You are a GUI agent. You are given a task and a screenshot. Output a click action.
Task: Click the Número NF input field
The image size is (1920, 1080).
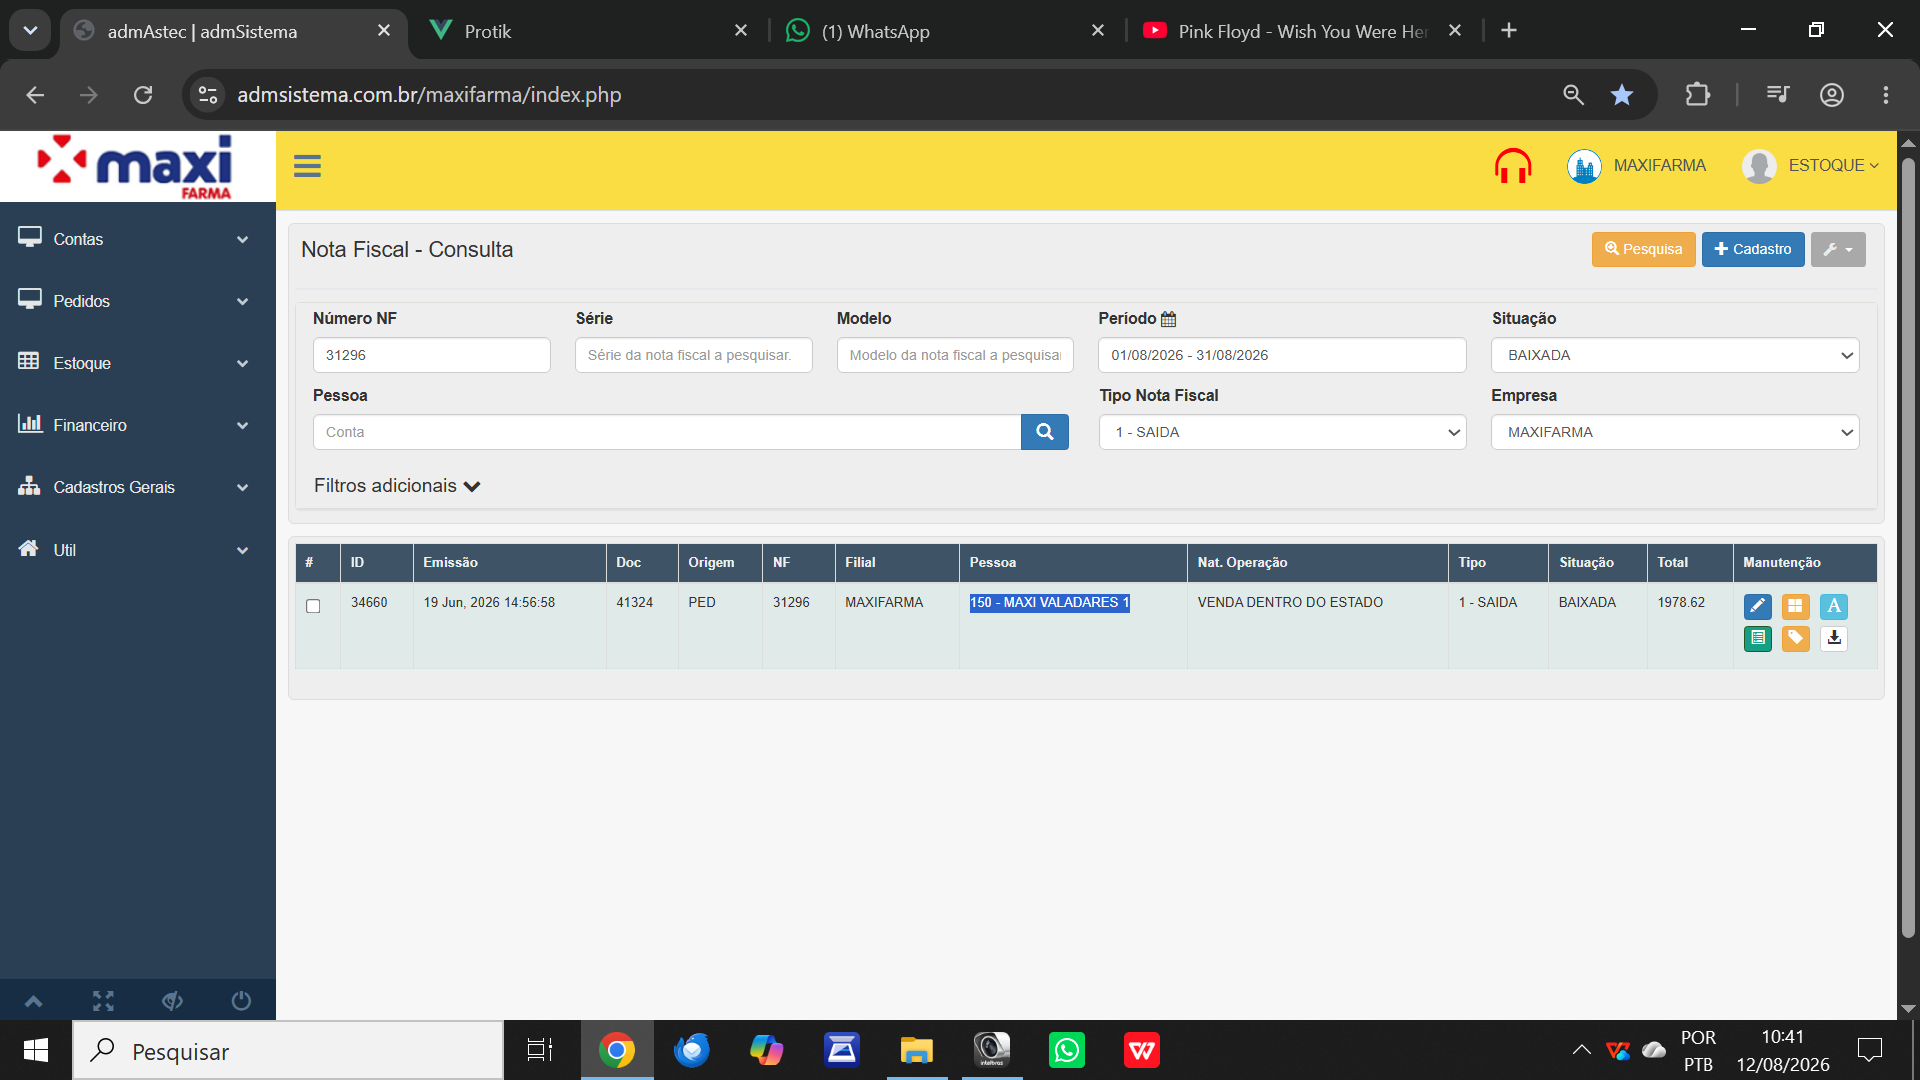[x=431, y=355]
